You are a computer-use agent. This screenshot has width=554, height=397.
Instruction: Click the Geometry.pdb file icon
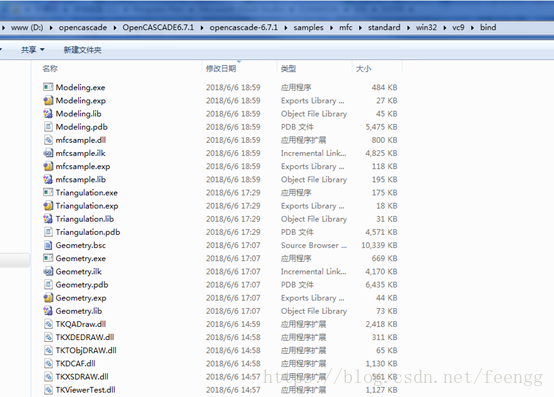coord(48,284)
